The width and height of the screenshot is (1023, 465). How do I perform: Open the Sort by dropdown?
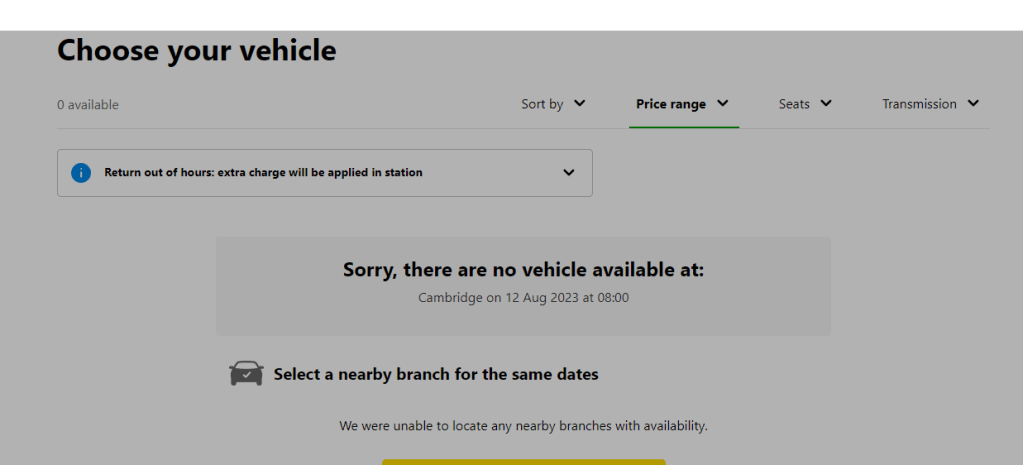(553, 104)
